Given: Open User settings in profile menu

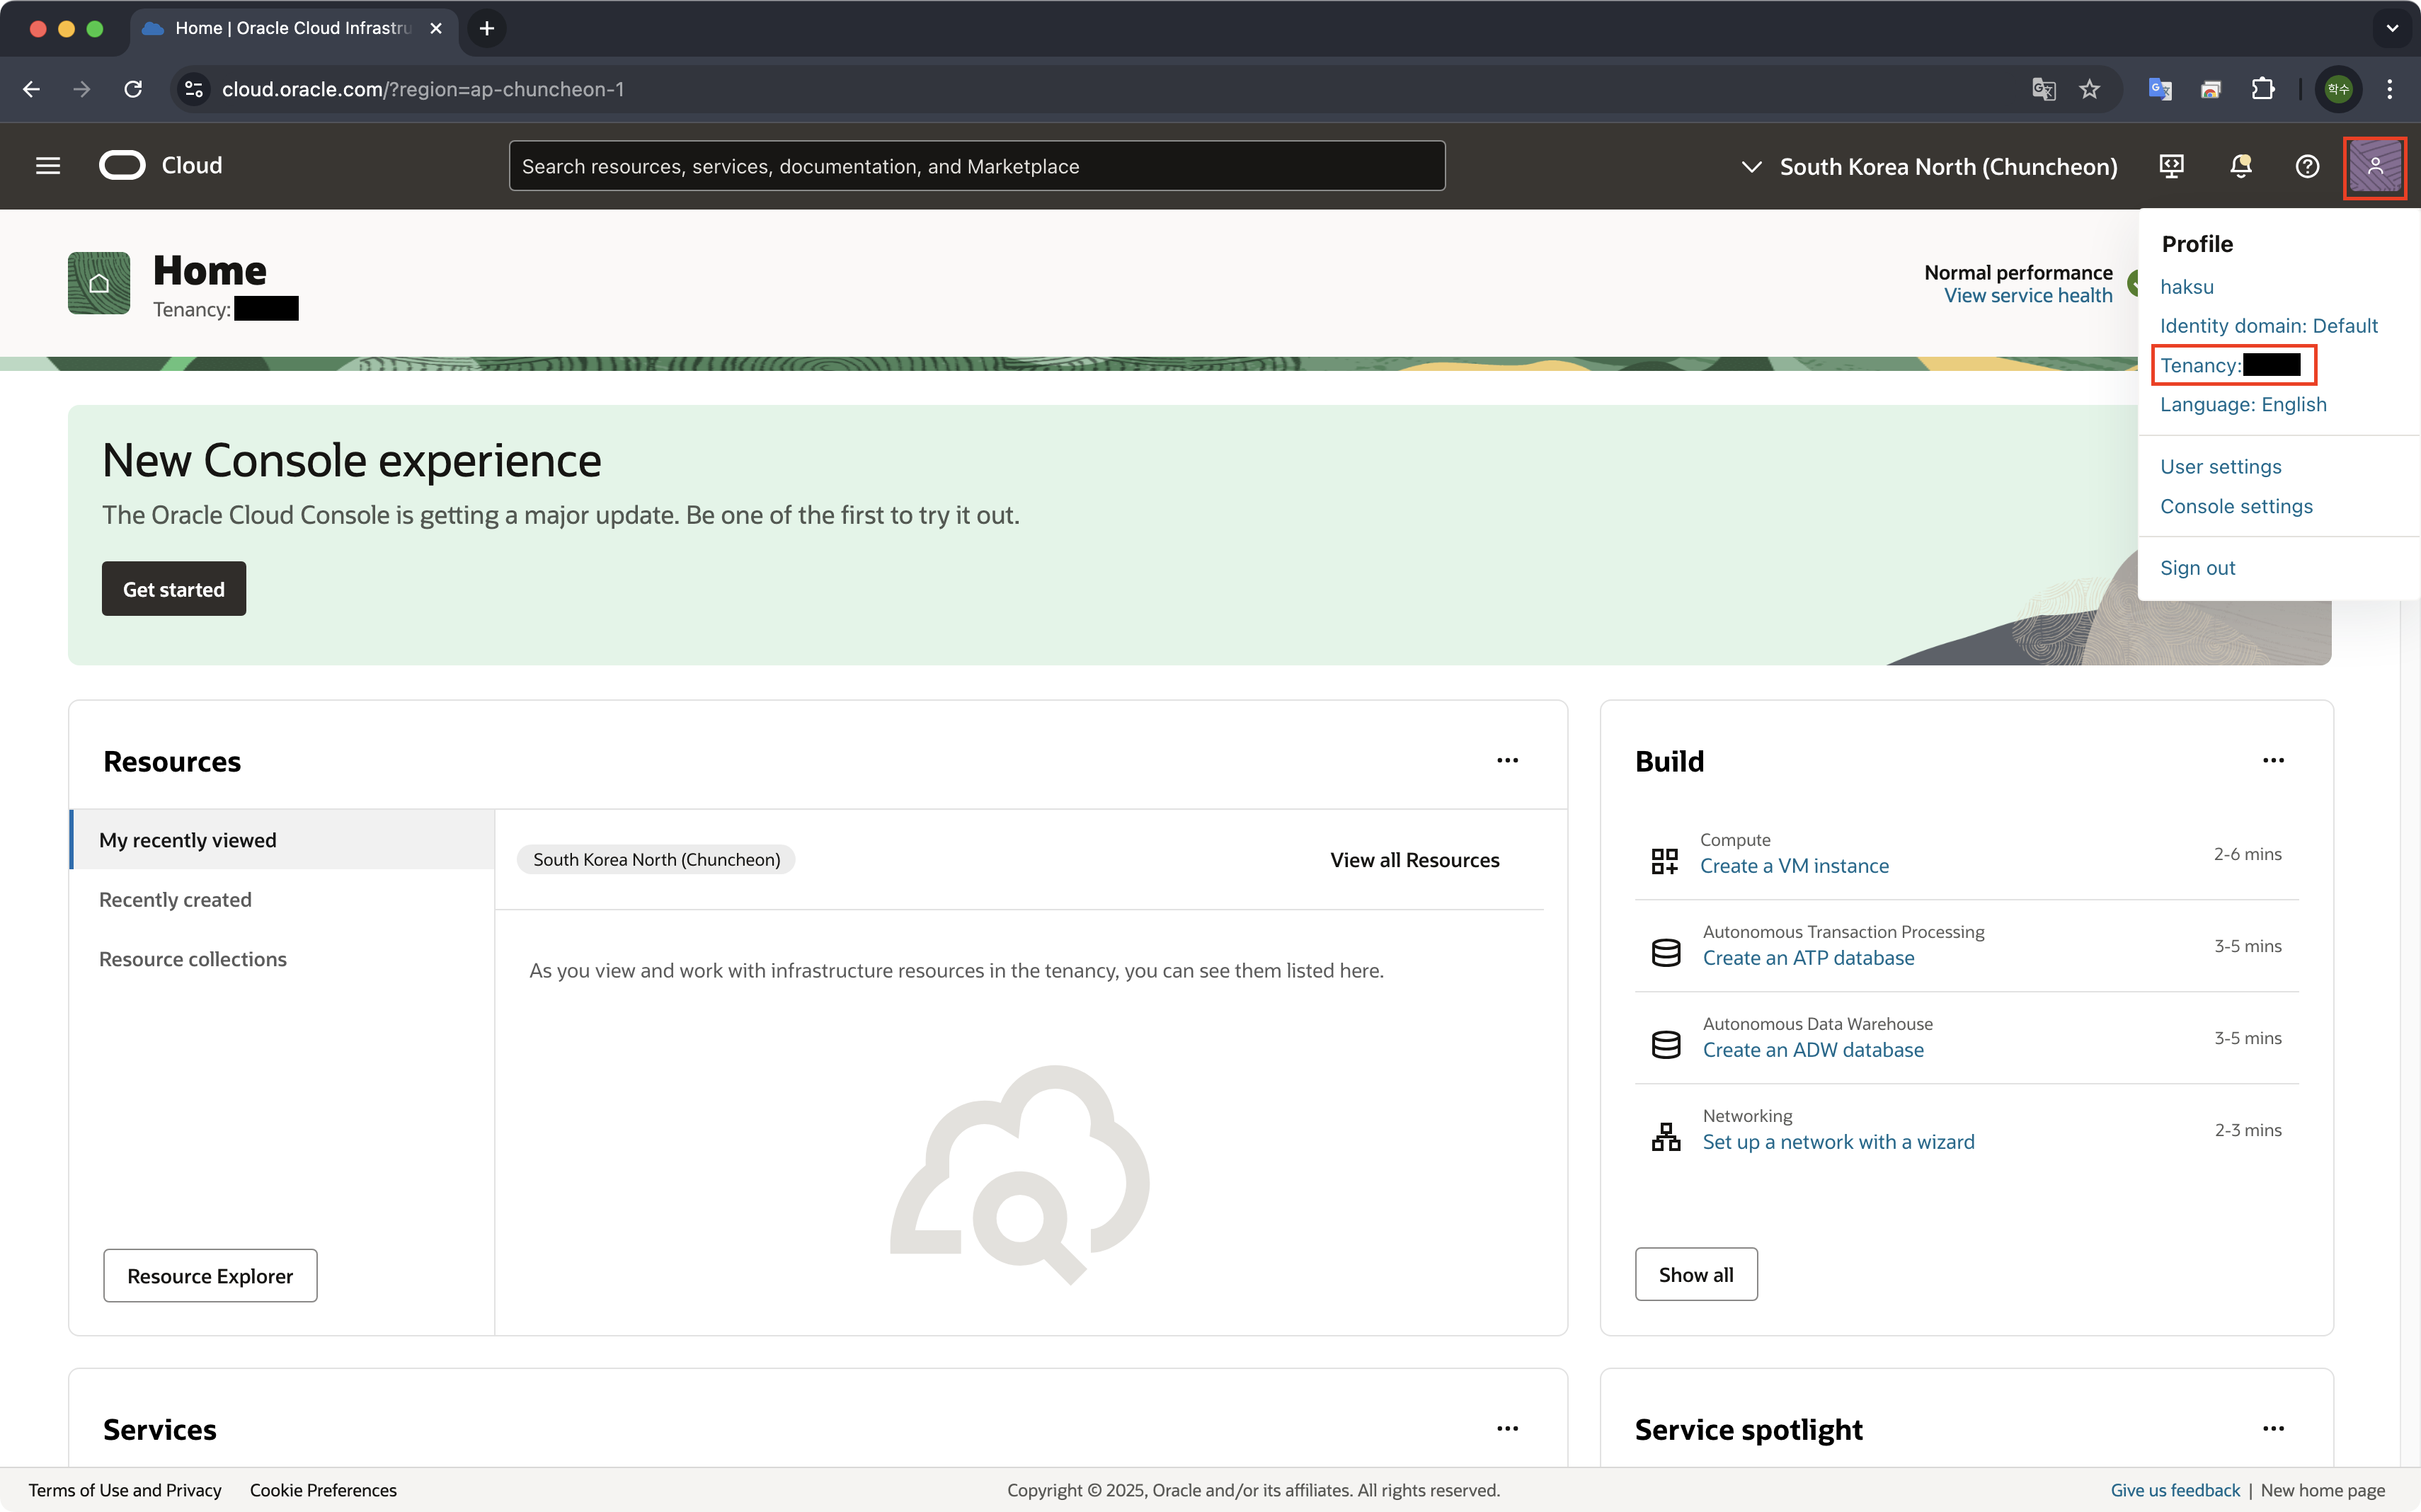Looking at the screenshot, I should [2220, 467].
